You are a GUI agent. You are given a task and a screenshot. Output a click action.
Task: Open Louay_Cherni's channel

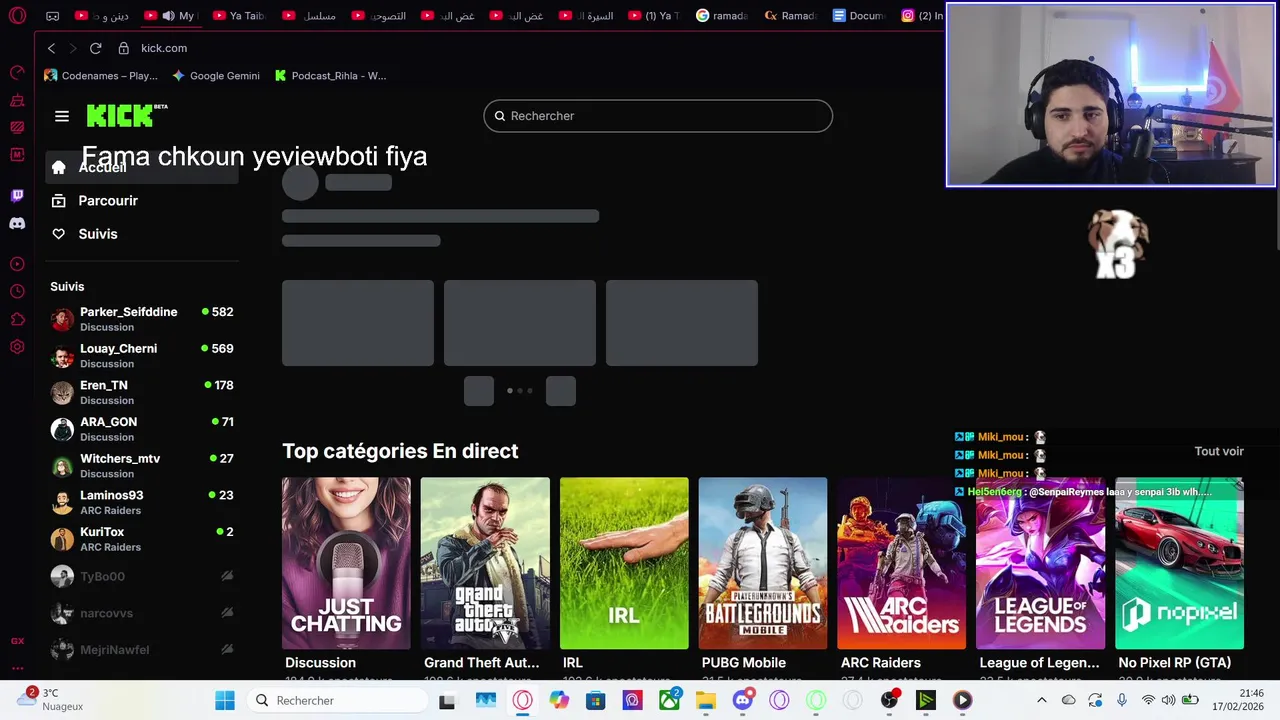coord(142,356)
